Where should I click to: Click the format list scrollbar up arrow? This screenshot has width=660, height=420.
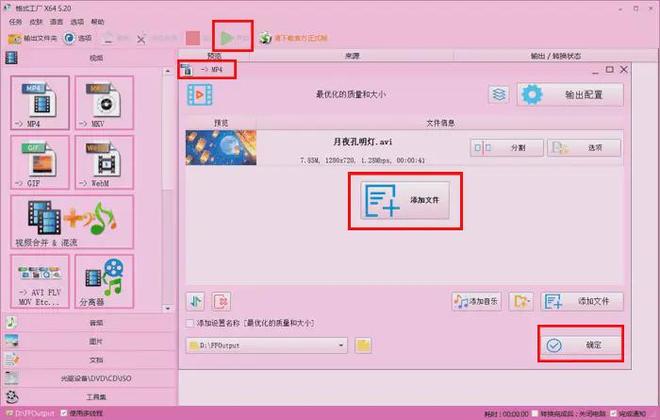click(168, 71)
